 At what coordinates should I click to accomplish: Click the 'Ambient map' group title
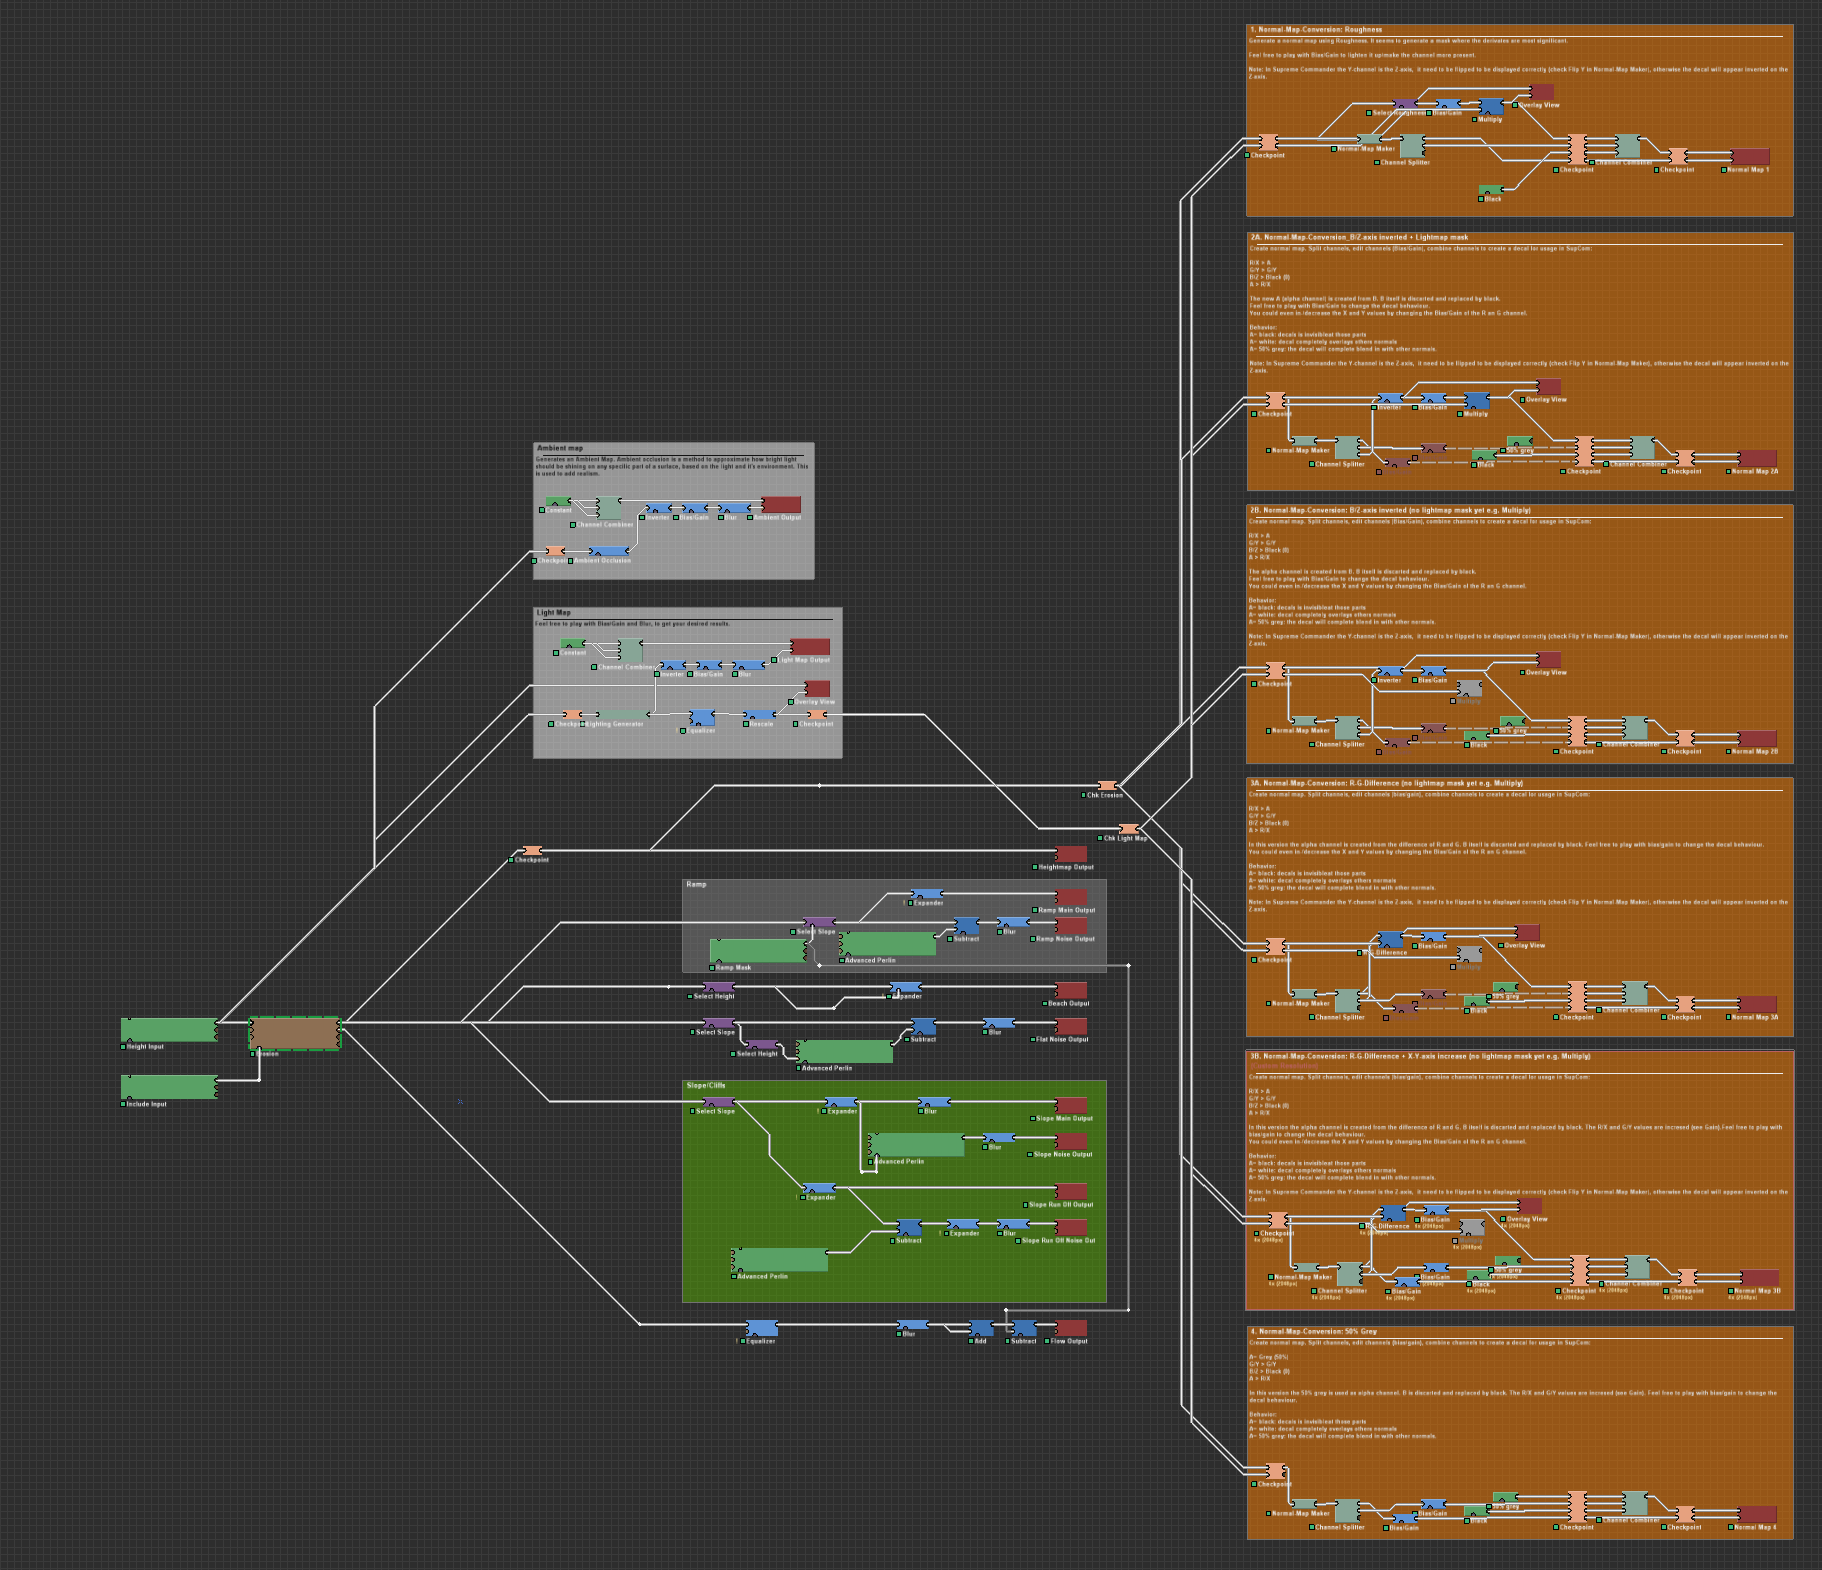tap(560, 448)
